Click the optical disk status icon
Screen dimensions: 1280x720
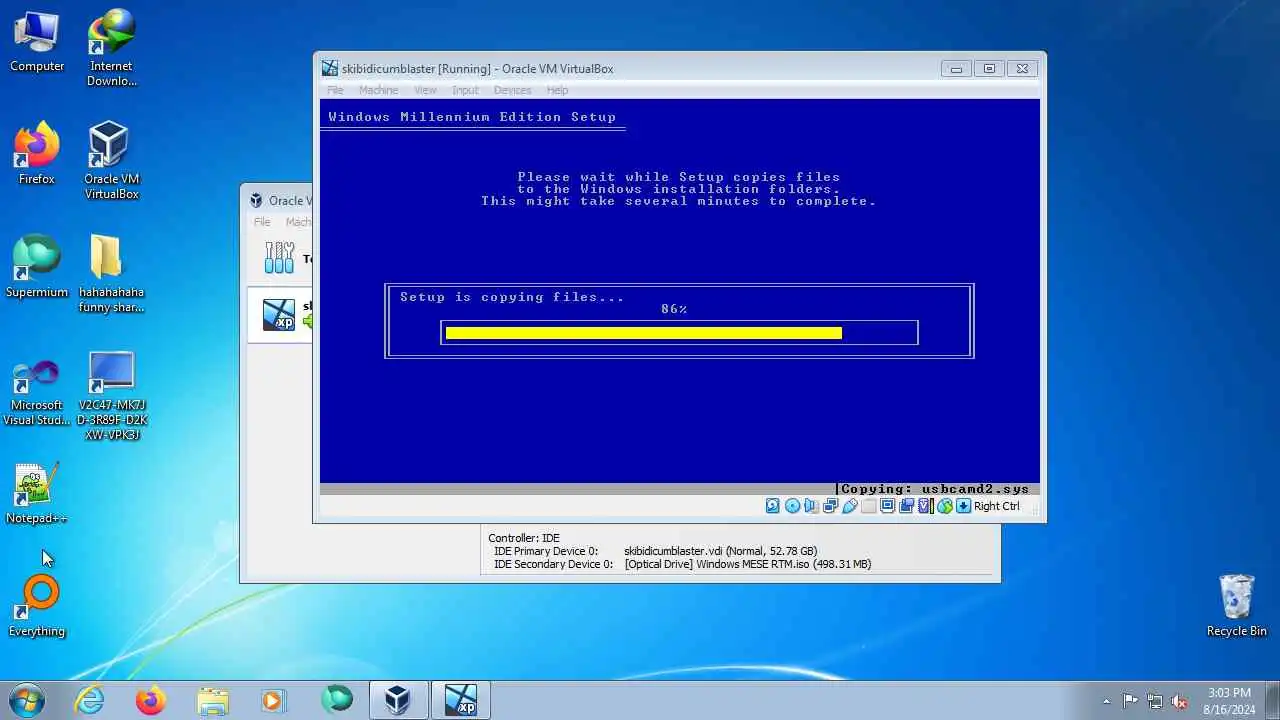tap(792, 506)
